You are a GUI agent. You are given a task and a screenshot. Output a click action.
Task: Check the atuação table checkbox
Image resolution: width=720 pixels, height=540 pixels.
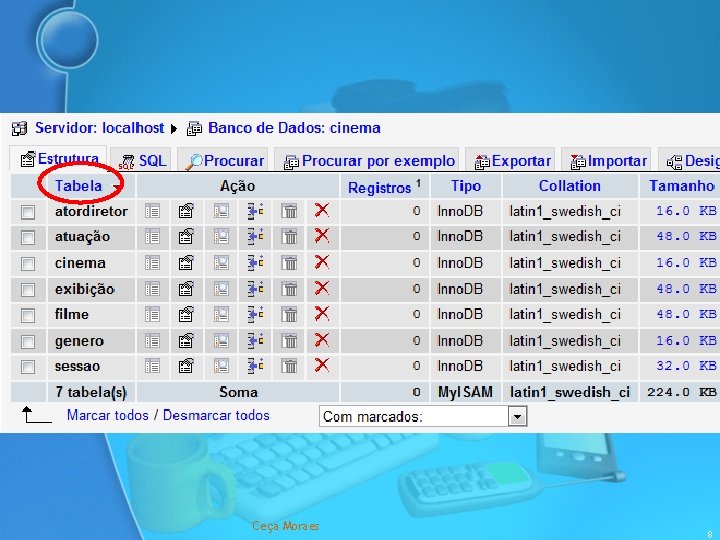click(x=28, y=237)
